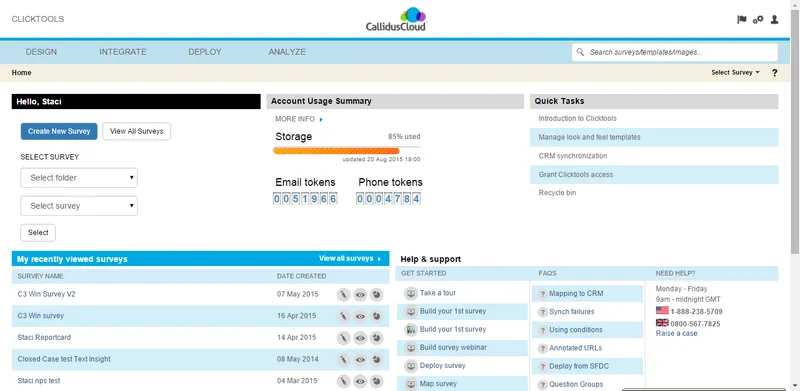Click the Email tokens counter
800x391 pixels.
[x=306, y=199]
